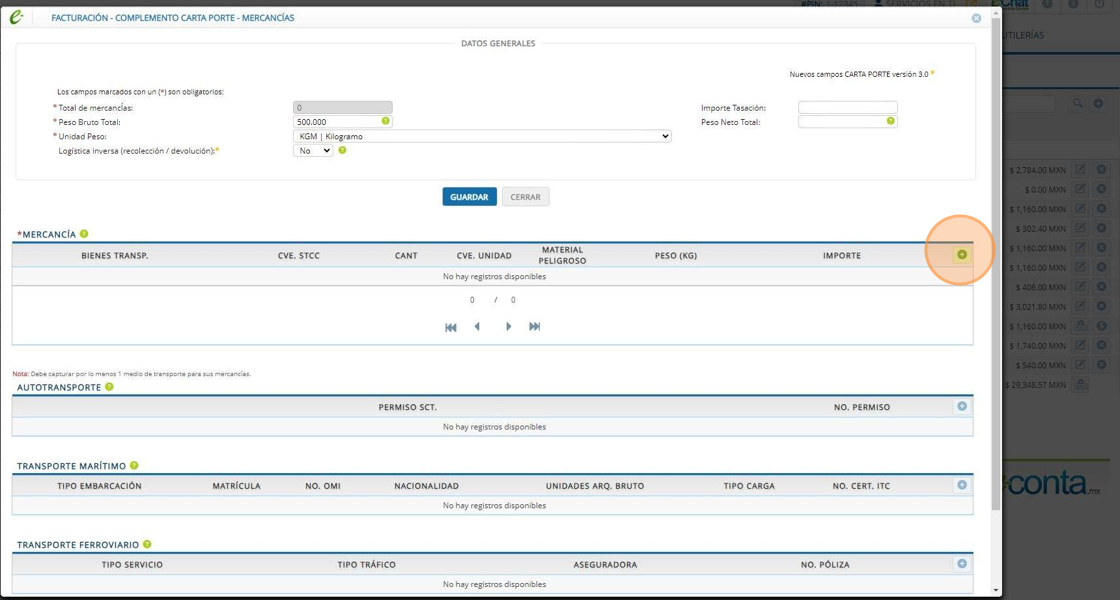Click the UNIDADES ARQ. BRUTO column header

(595, 486)
